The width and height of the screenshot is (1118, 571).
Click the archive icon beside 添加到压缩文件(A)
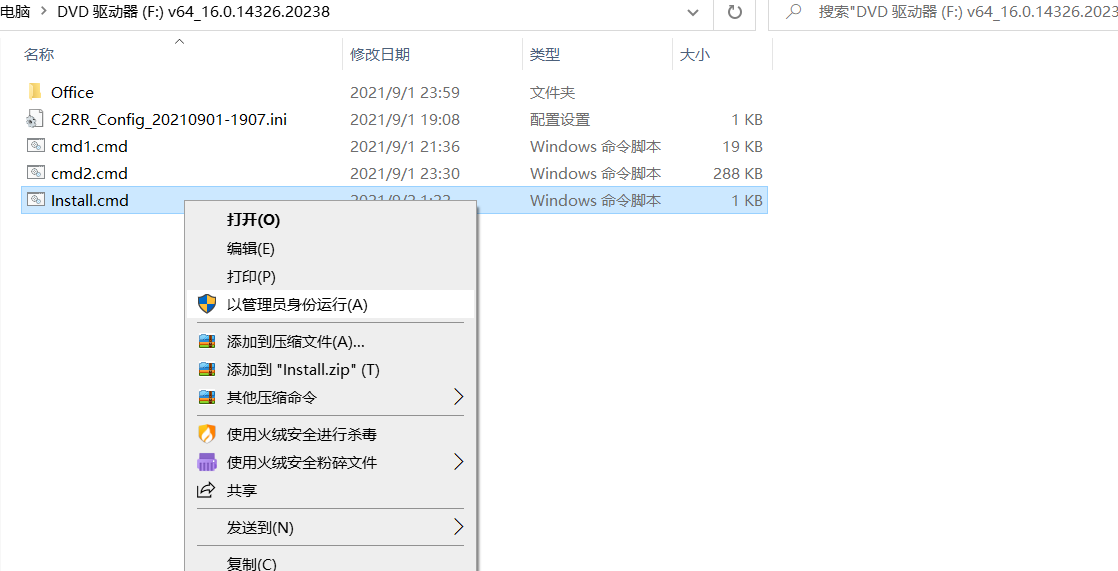[207, 341]
